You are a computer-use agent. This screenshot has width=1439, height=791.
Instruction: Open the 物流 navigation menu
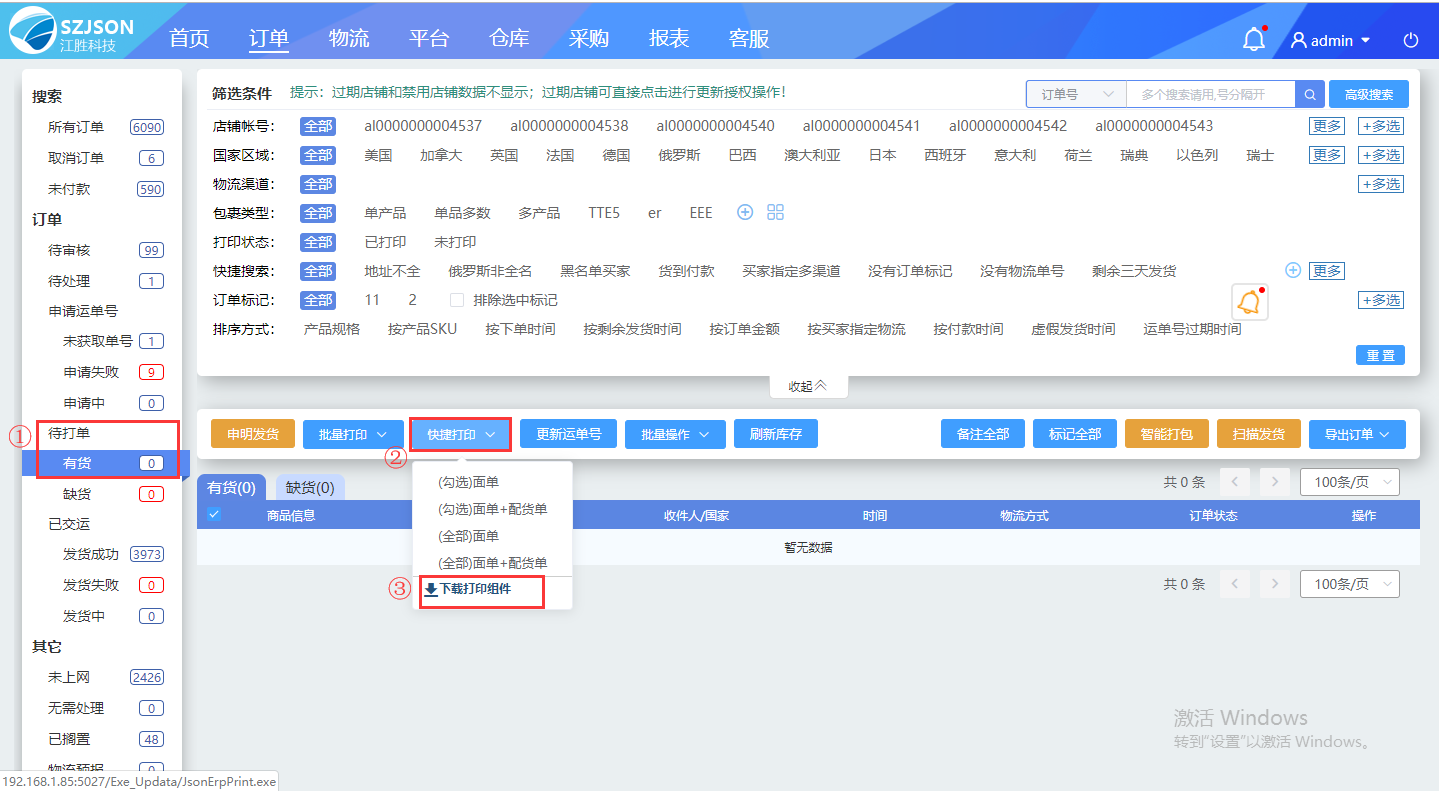click(349, 39)
